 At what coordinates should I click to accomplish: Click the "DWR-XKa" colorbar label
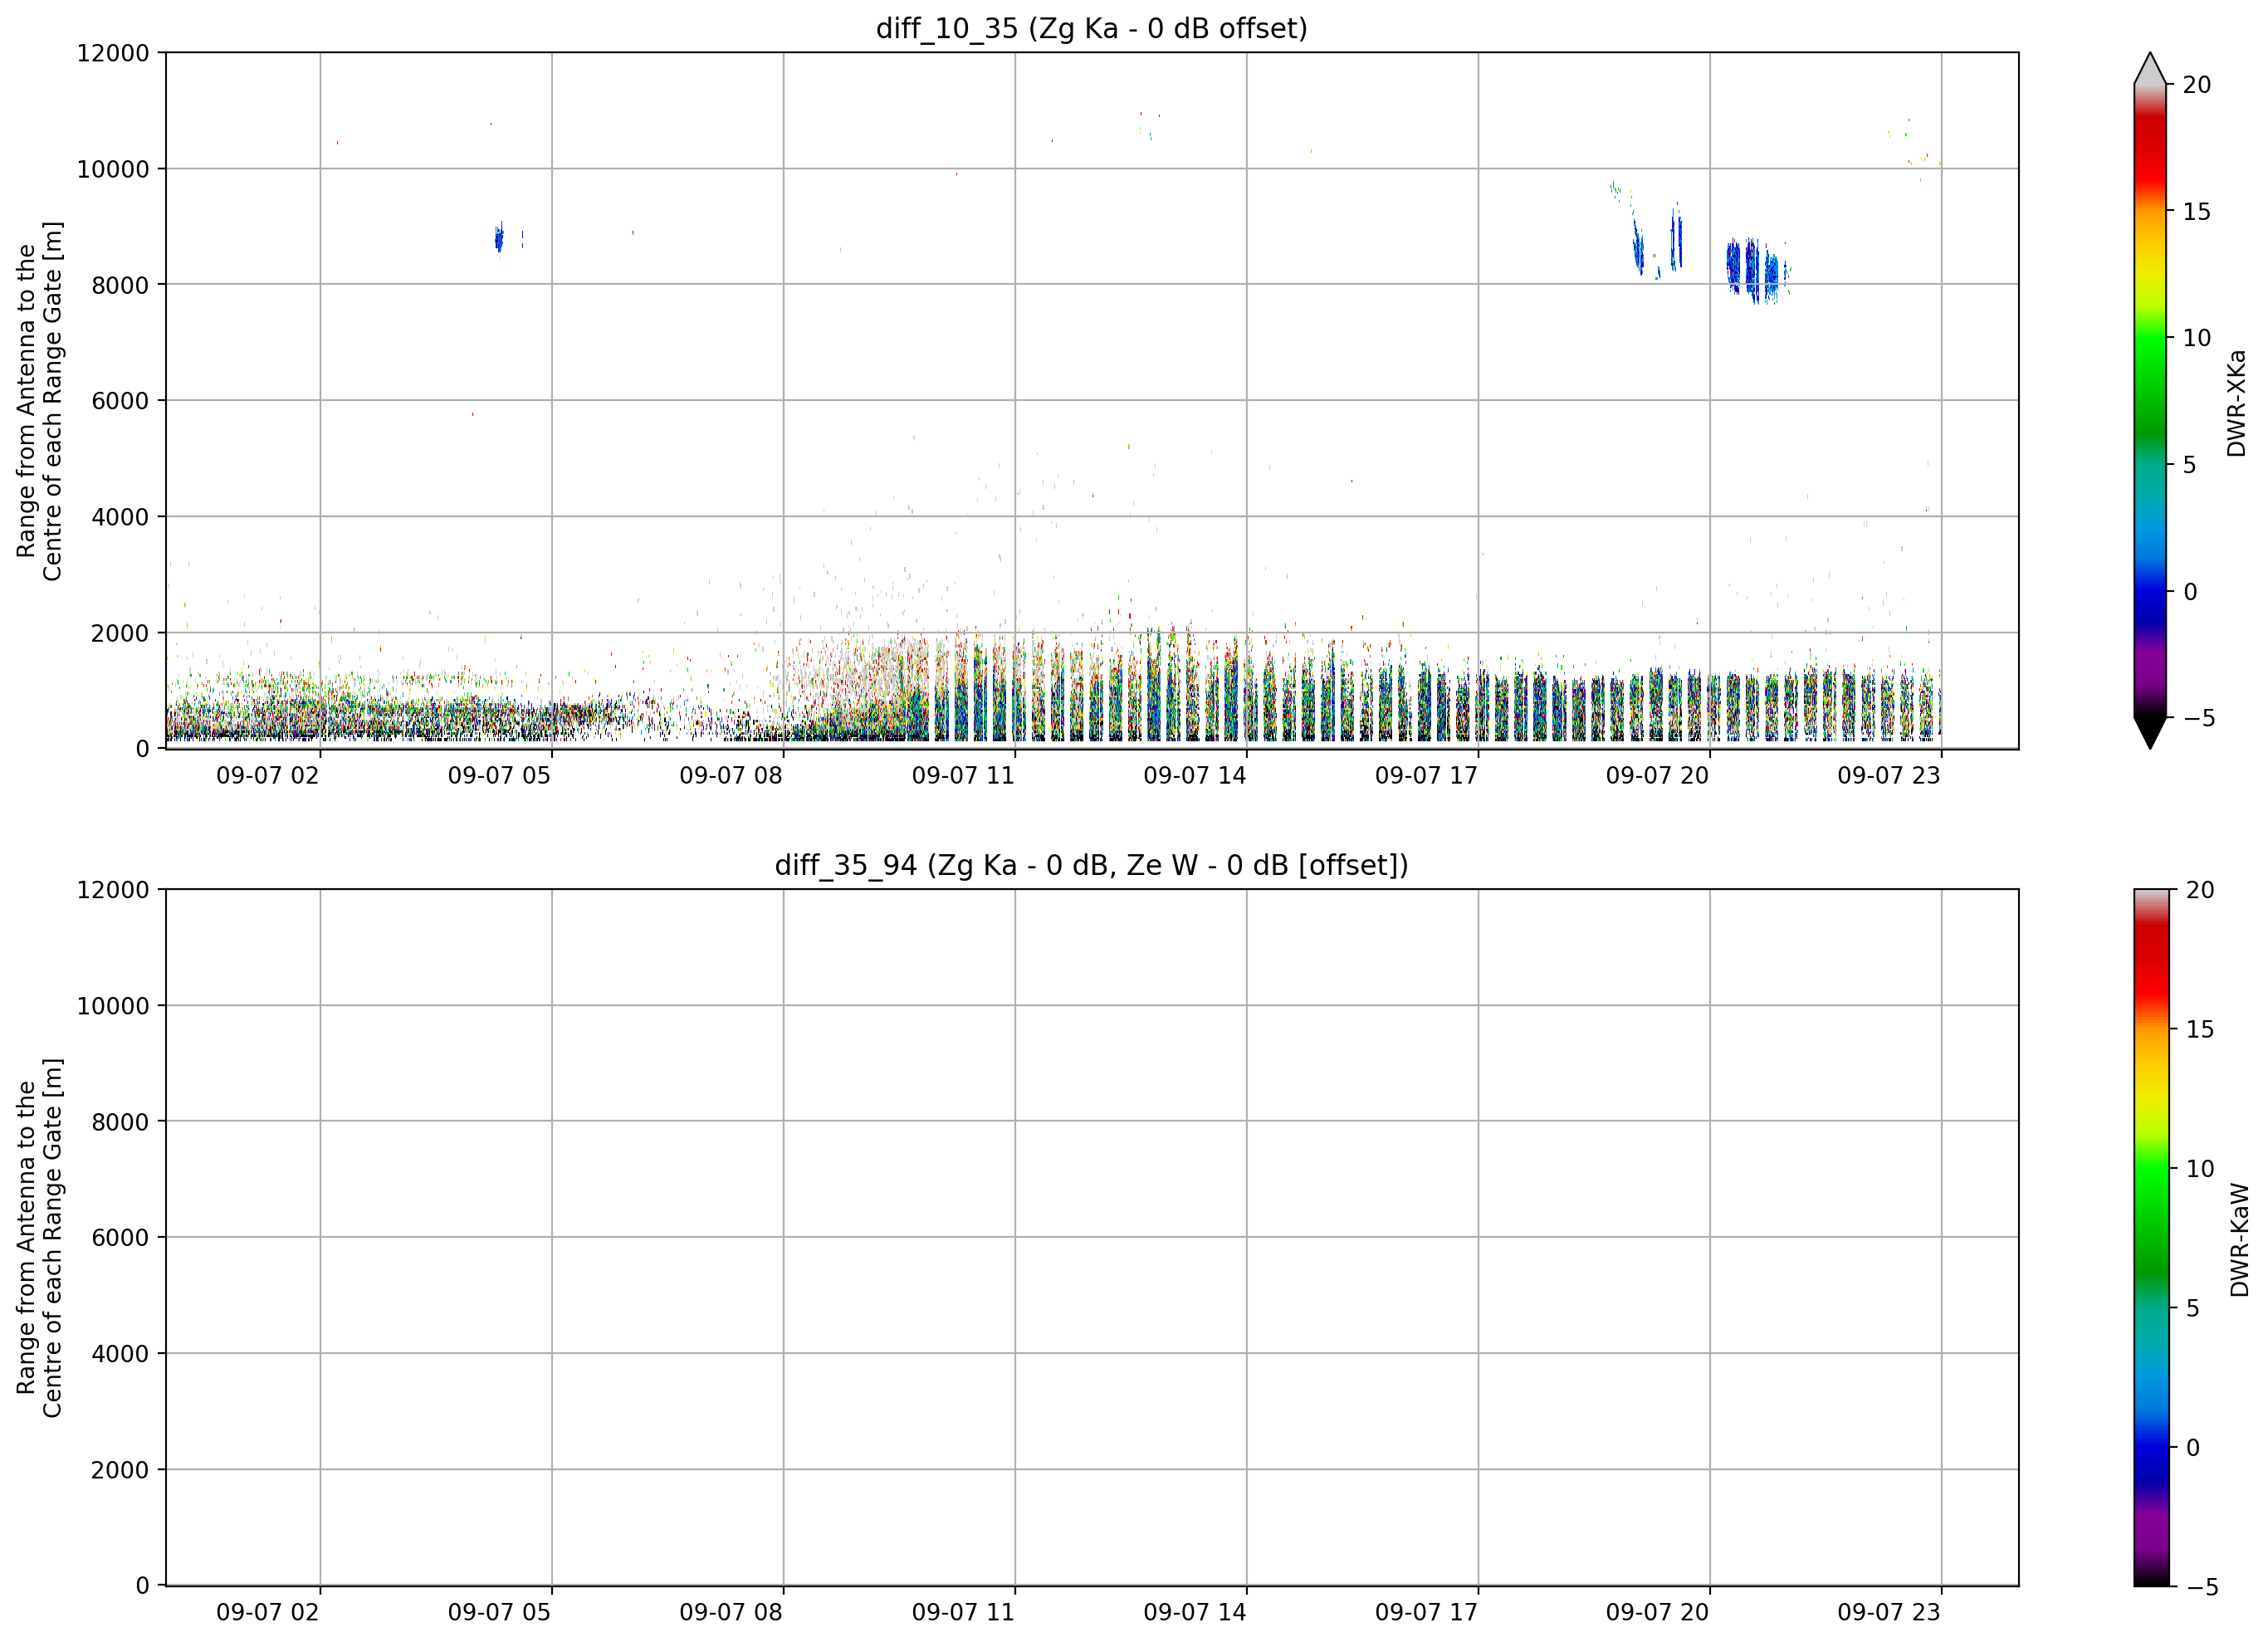coord(2237,403)
